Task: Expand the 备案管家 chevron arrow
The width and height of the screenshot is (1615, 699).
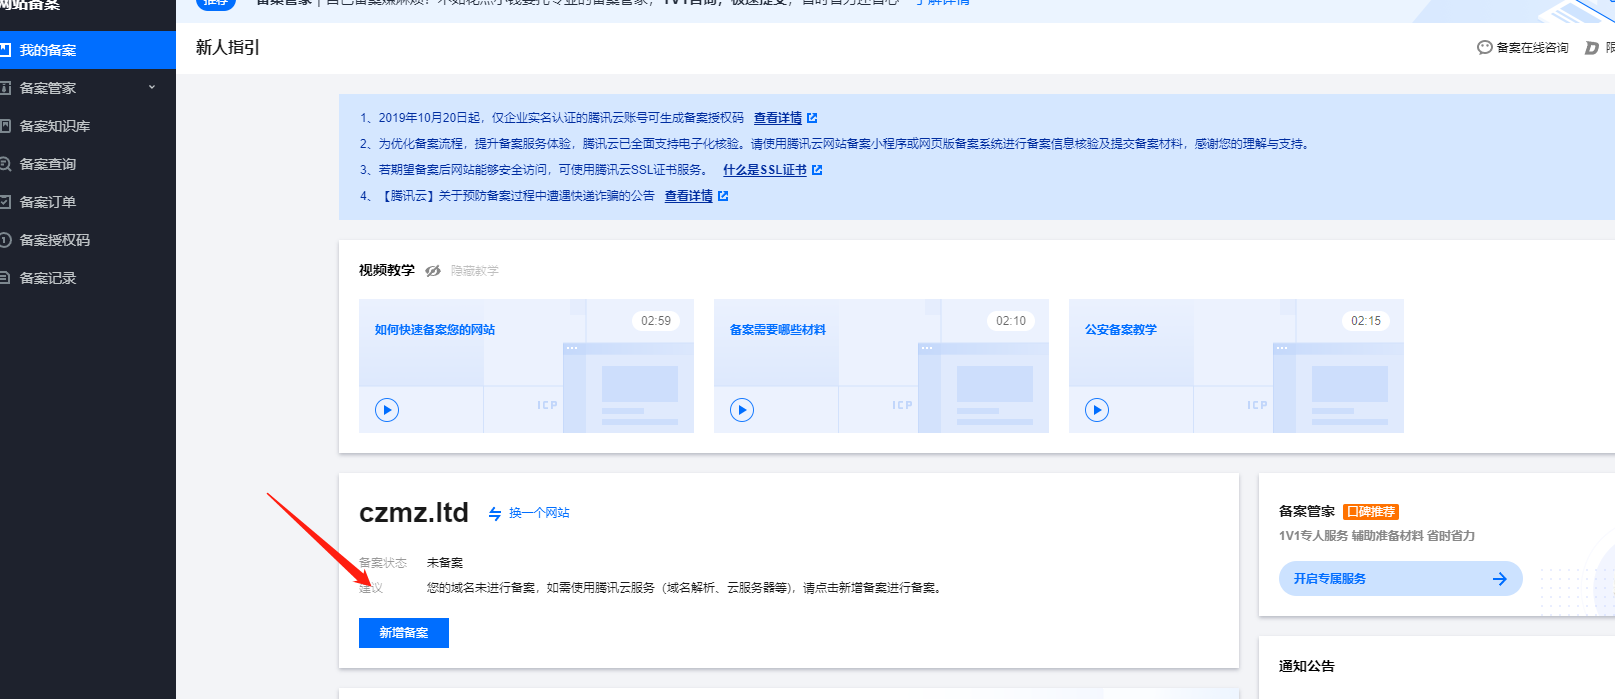Action: tap(152, 87)
